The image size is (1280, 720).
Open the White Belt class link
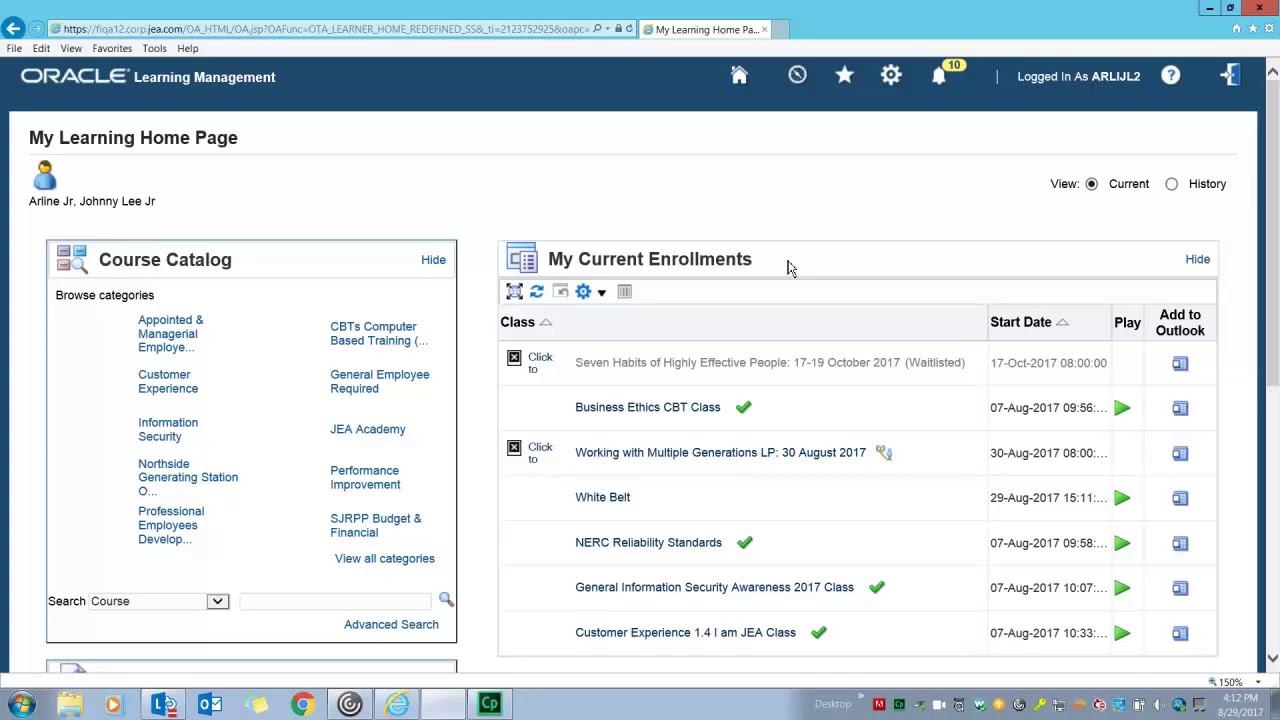[602, 497]
